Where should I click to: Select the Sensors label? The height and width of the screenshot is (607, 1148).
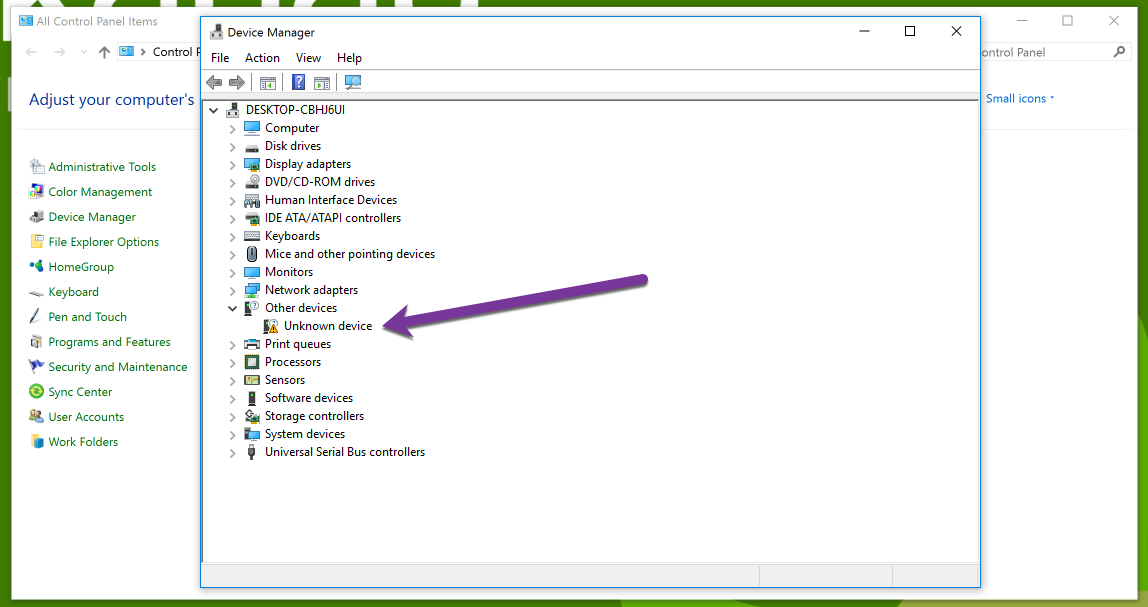285,380
